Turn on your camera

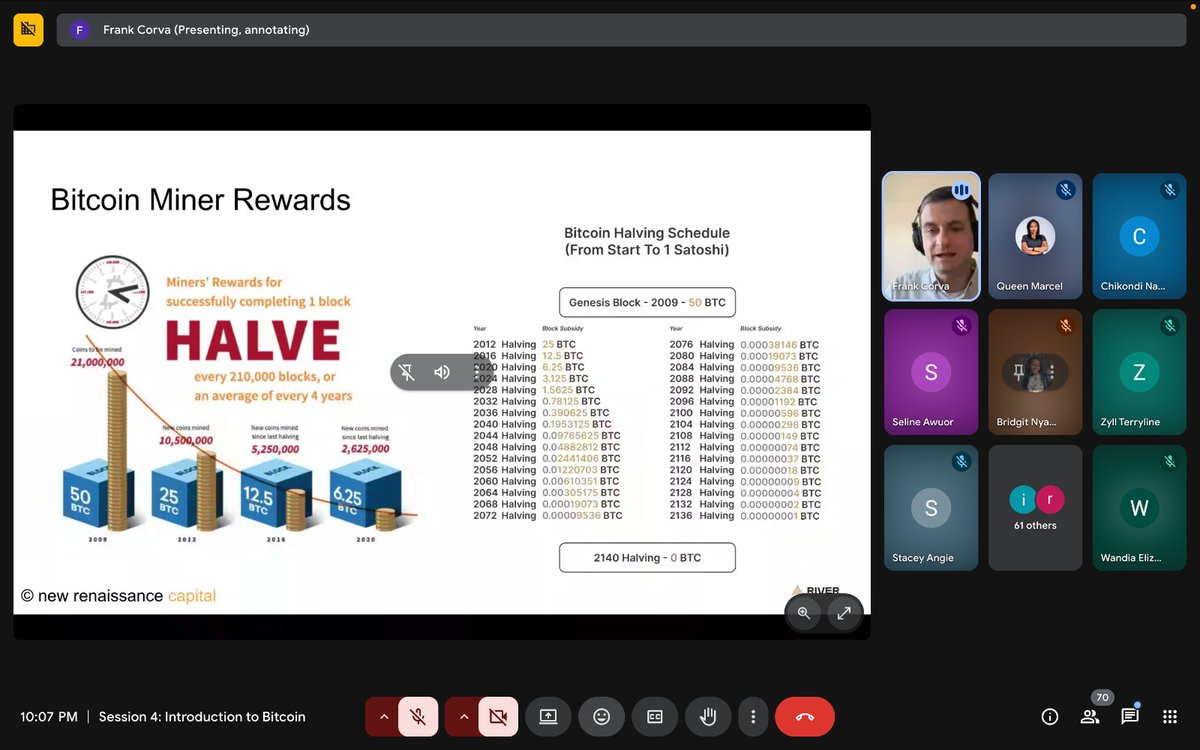pyautogui.click(x=499, y=716)
